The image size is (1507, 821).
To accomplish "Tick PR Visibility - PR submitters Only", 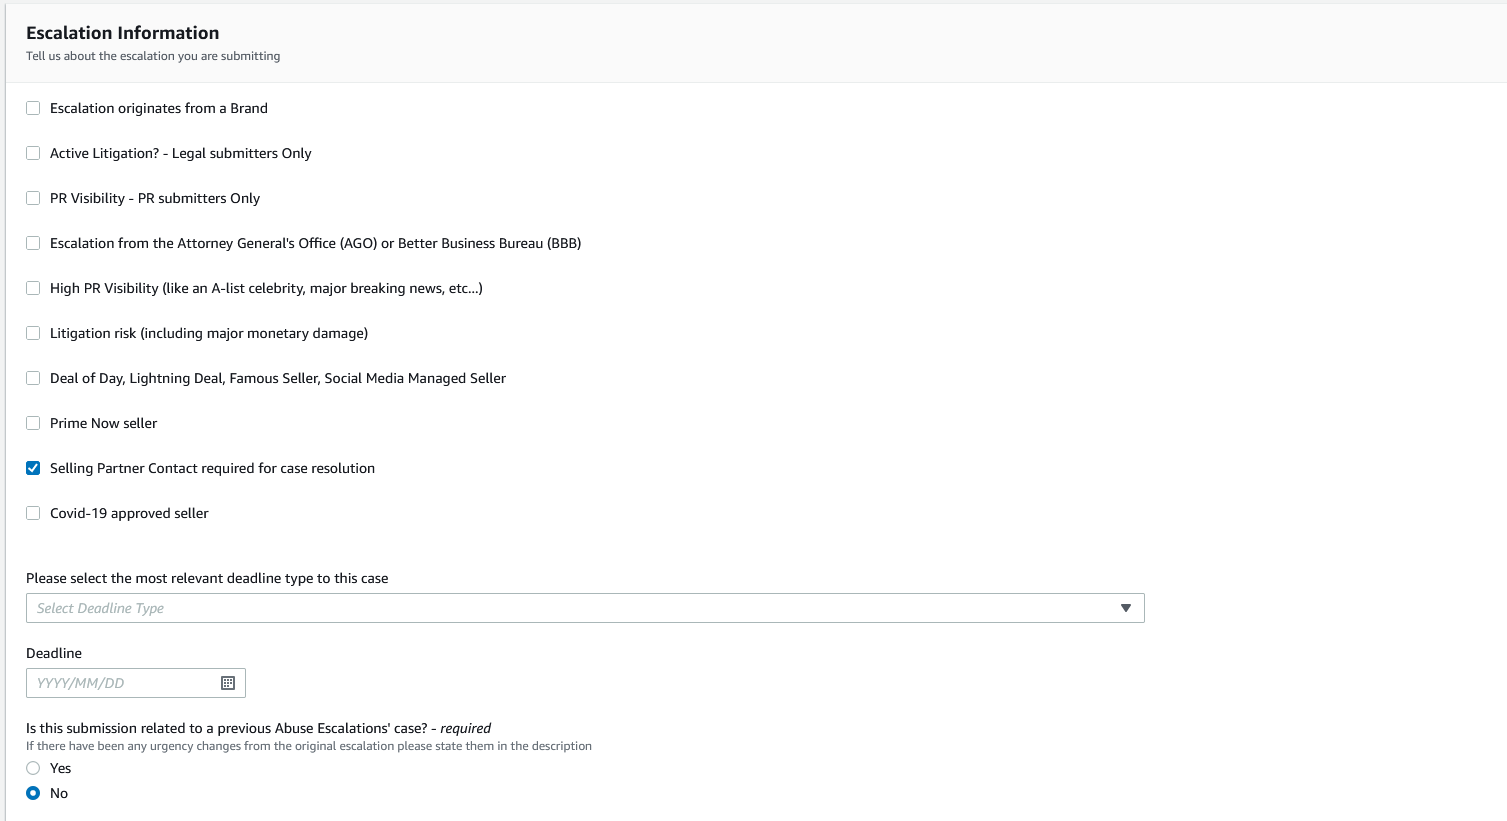I will point(33,198).
